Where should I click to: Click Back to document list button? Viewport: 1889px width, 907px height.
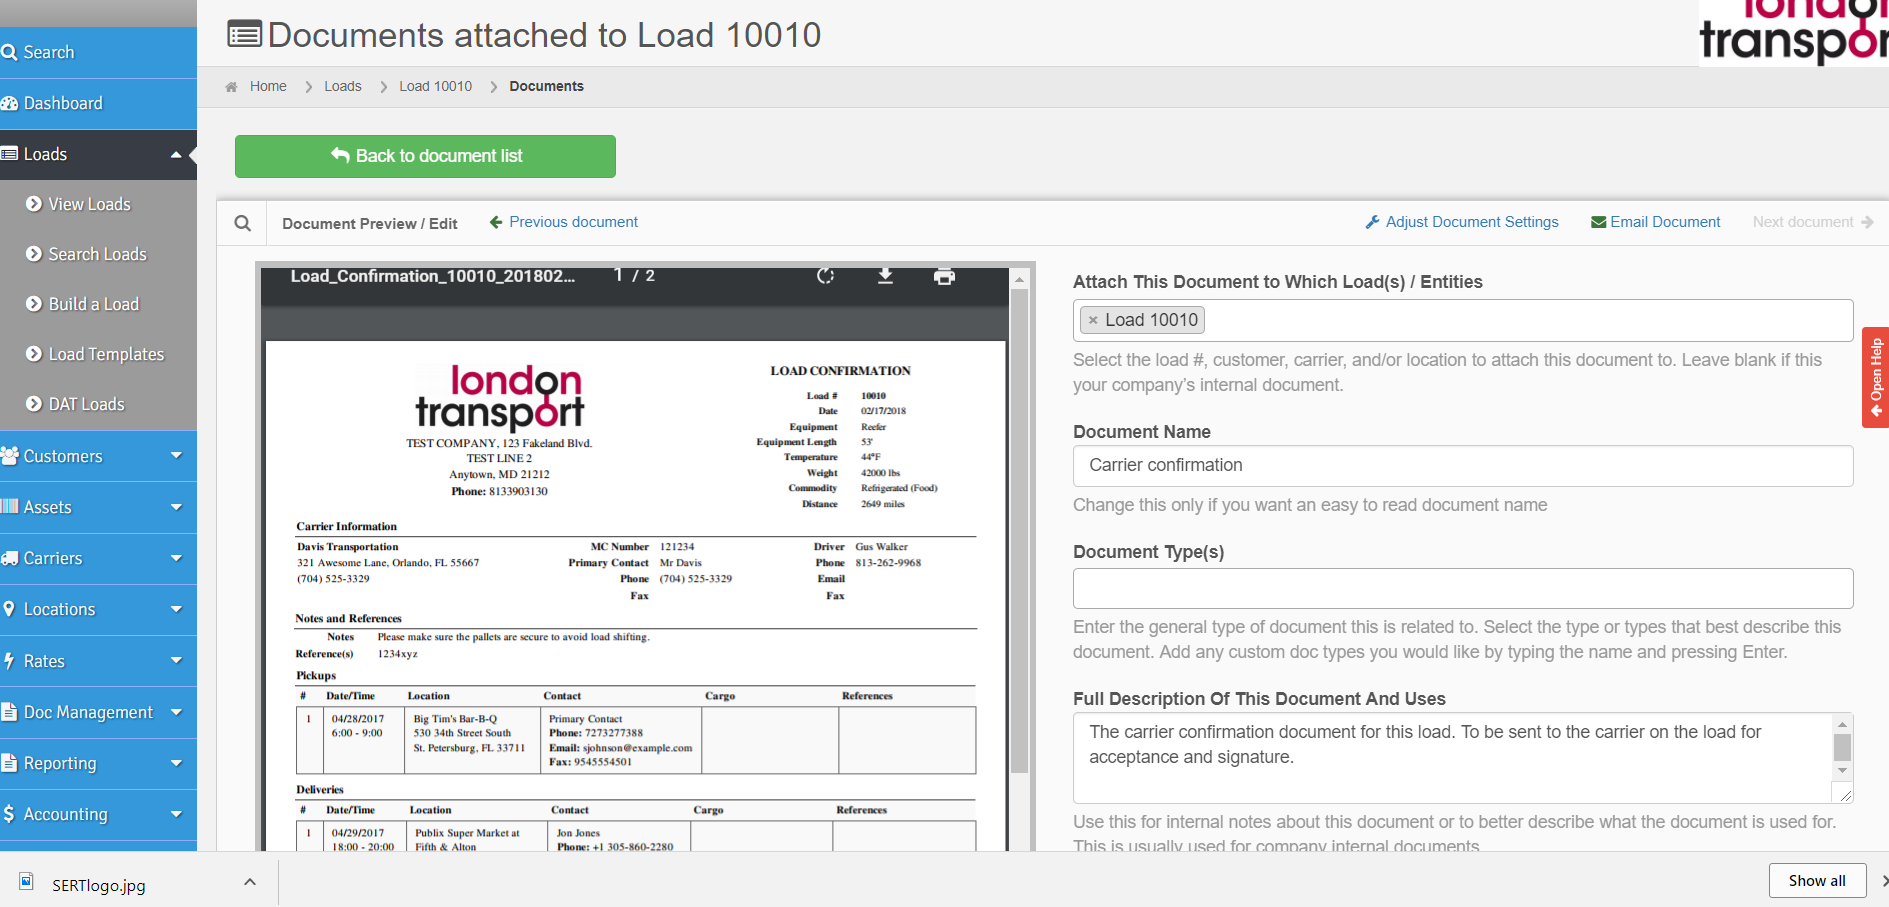425,156
